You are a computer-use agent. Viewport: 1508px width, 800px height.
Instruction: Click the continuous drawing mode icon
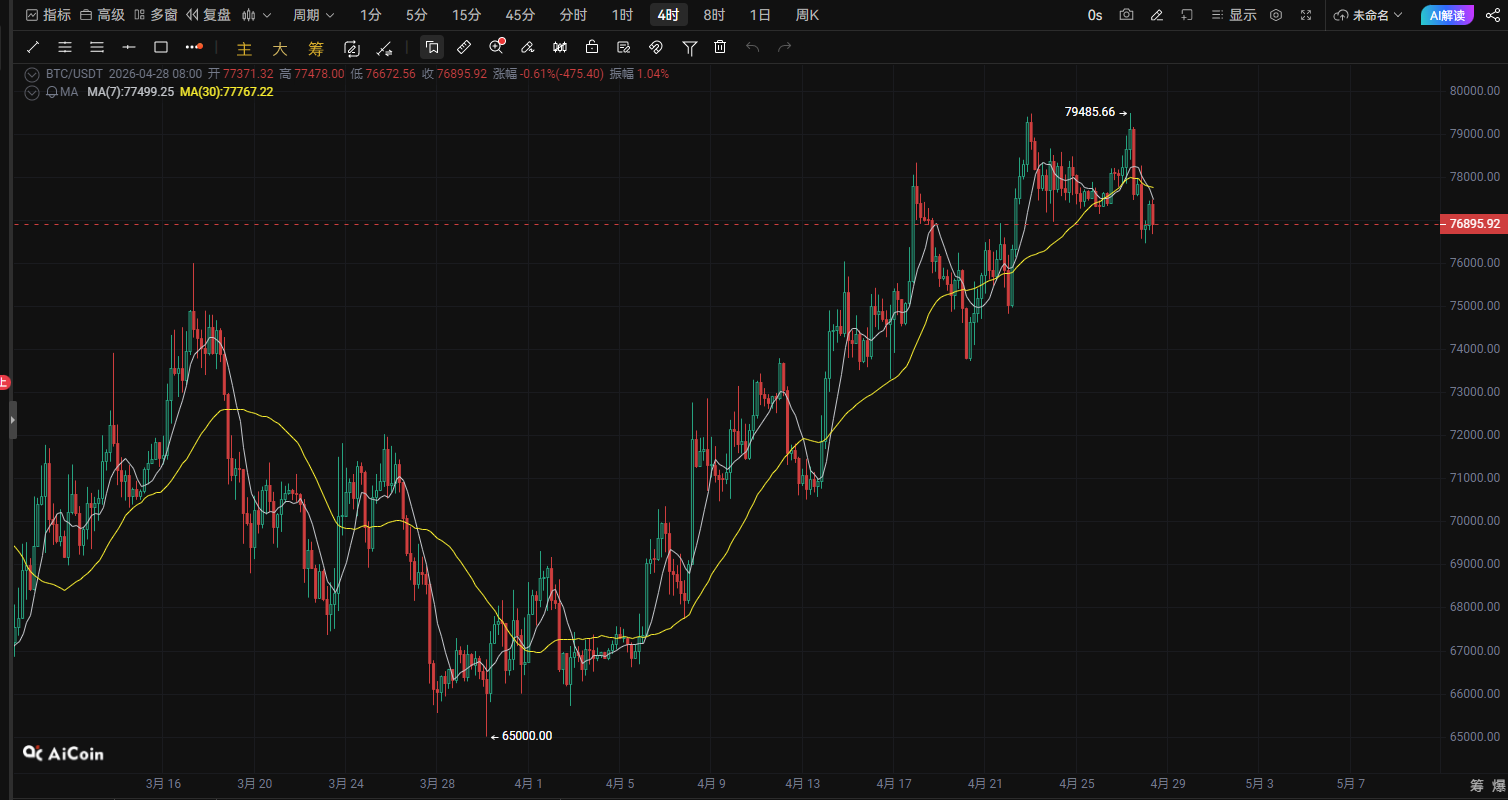[x=351, y=47]
